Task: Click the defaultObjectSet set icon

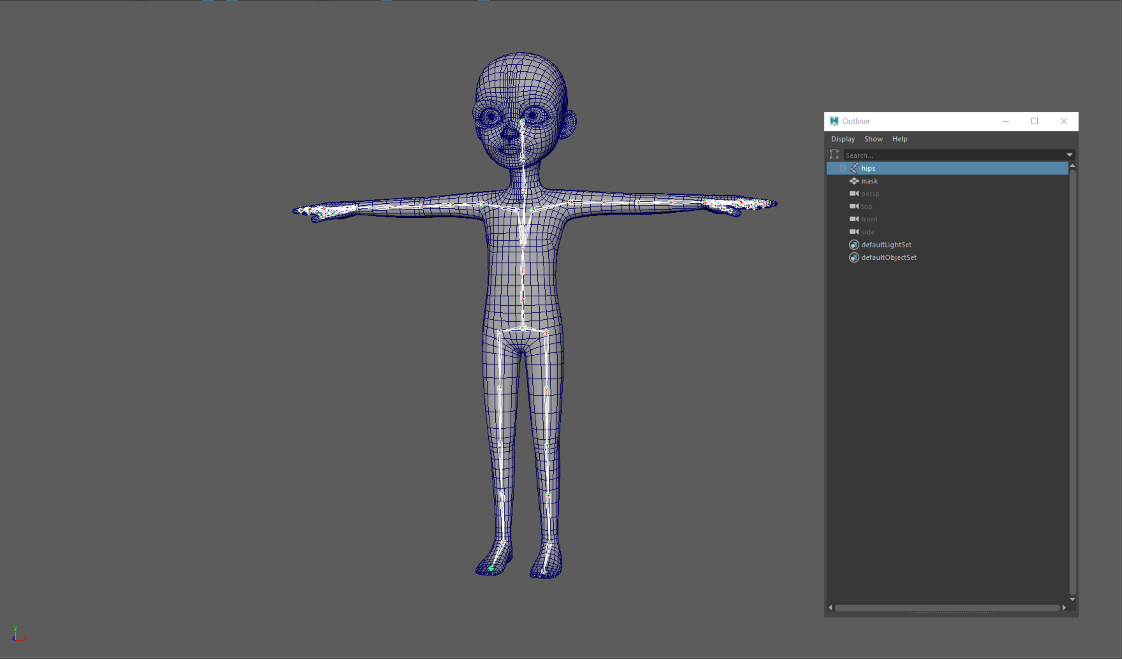Action: (x=854, y=258)
